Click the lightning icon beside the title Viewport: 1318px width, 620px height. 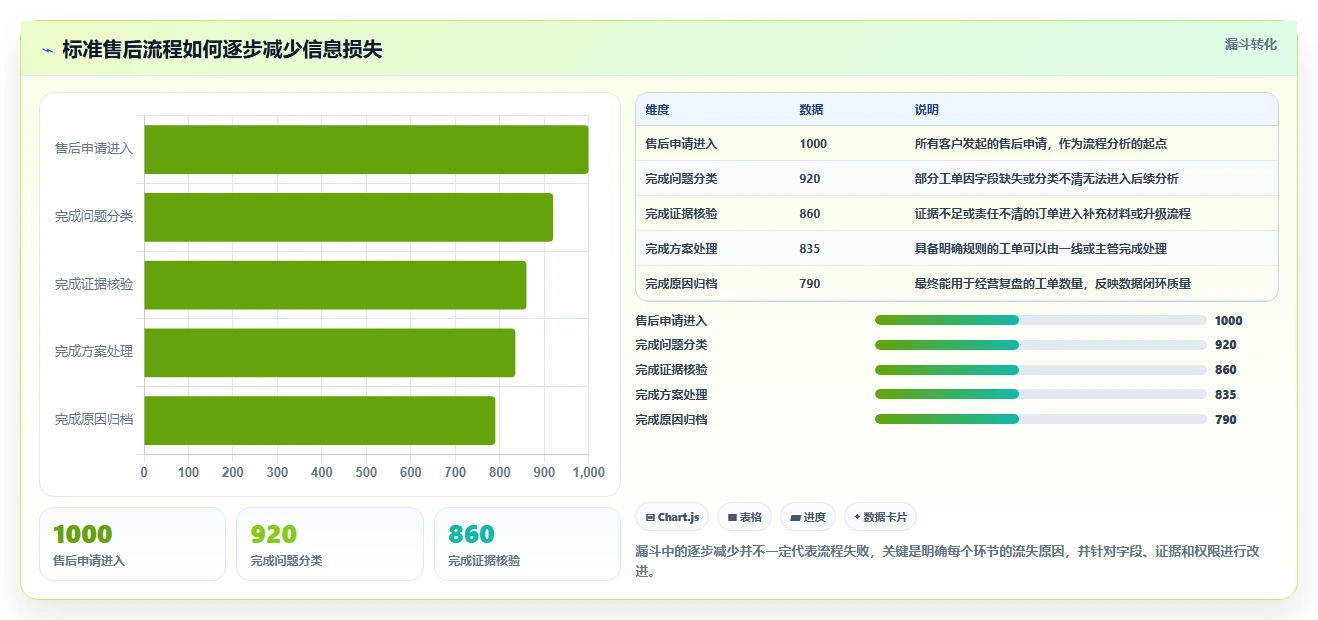pos(48,50)
